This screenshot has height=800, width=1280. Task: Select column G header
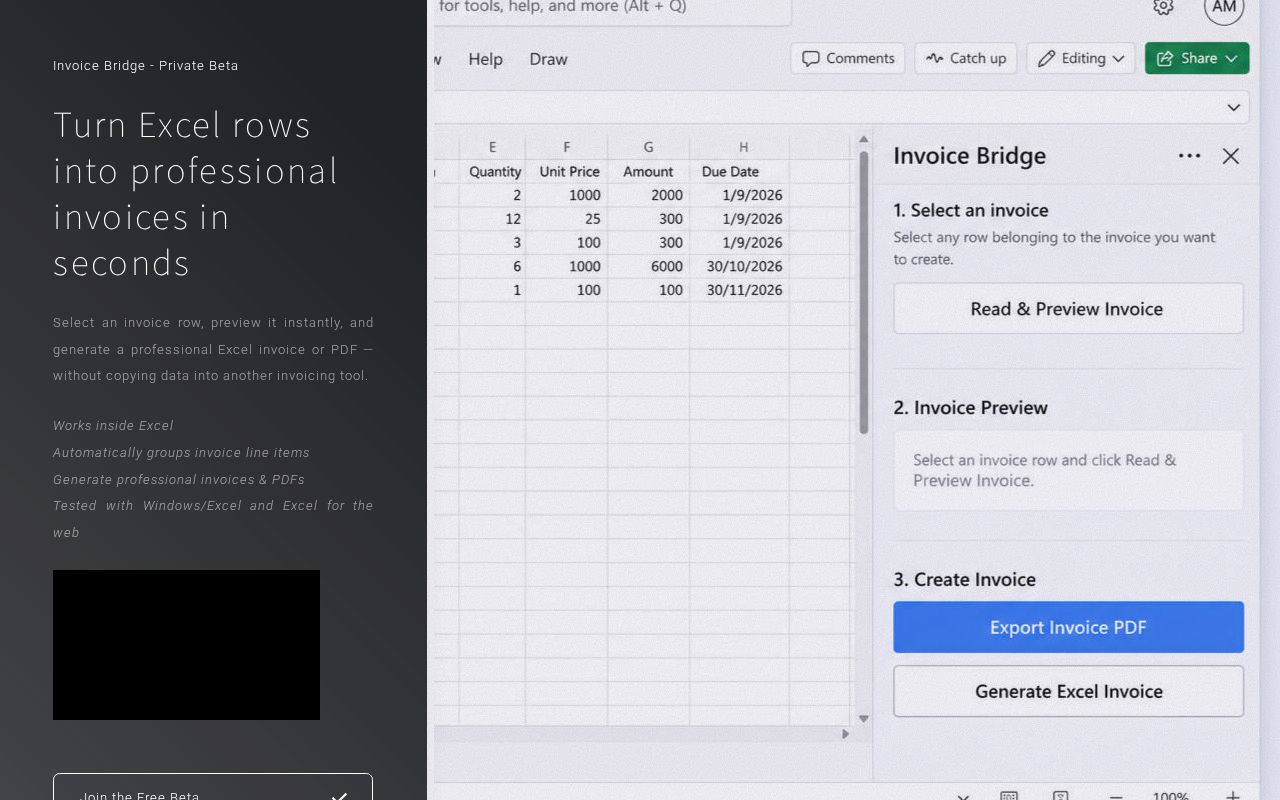coord(648,147)
